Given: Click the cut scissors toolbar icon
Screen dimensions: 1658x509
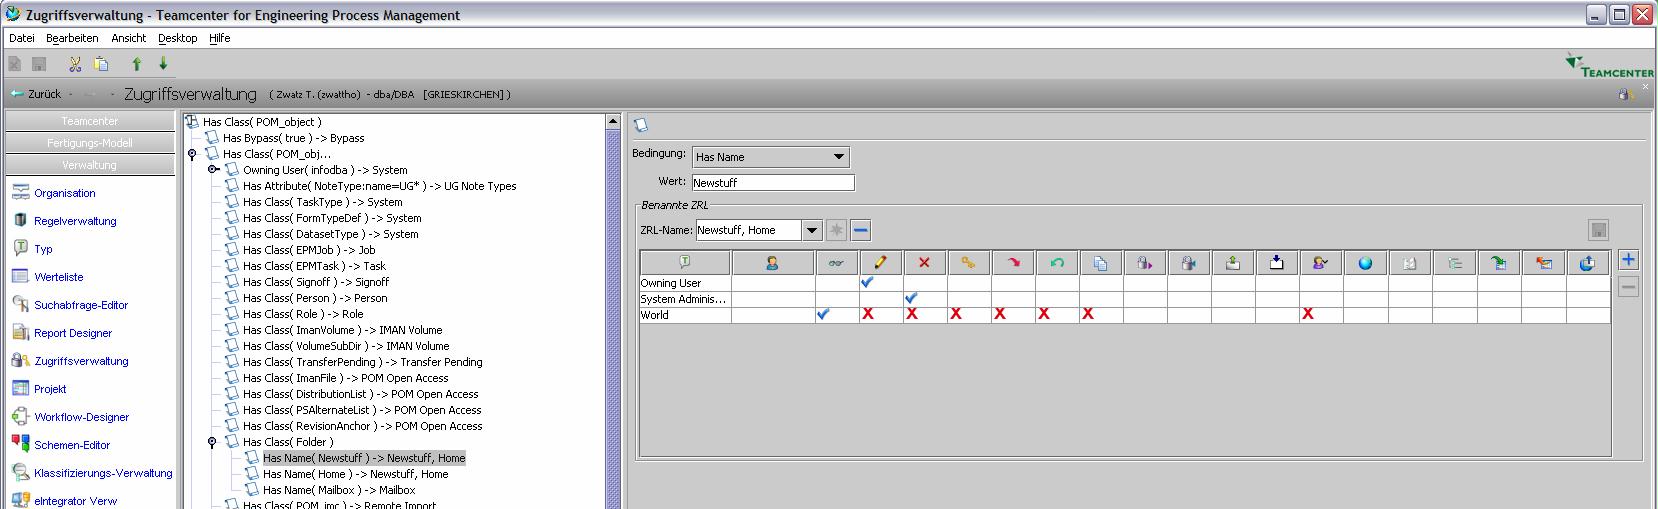Looking at the screenshot, I should pyautogui.click(x=75, y=64).
